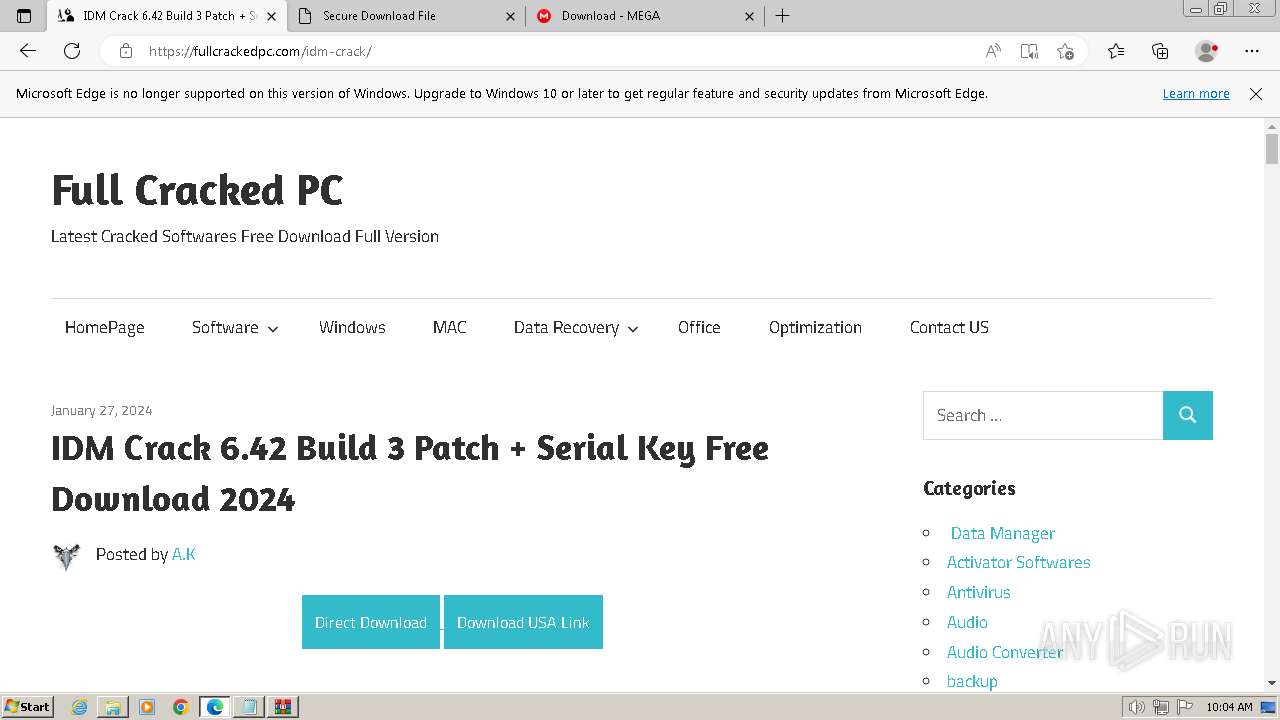Add this page to favorites star icon
The image size is (1280, 720).
[x=1065, y=51]
